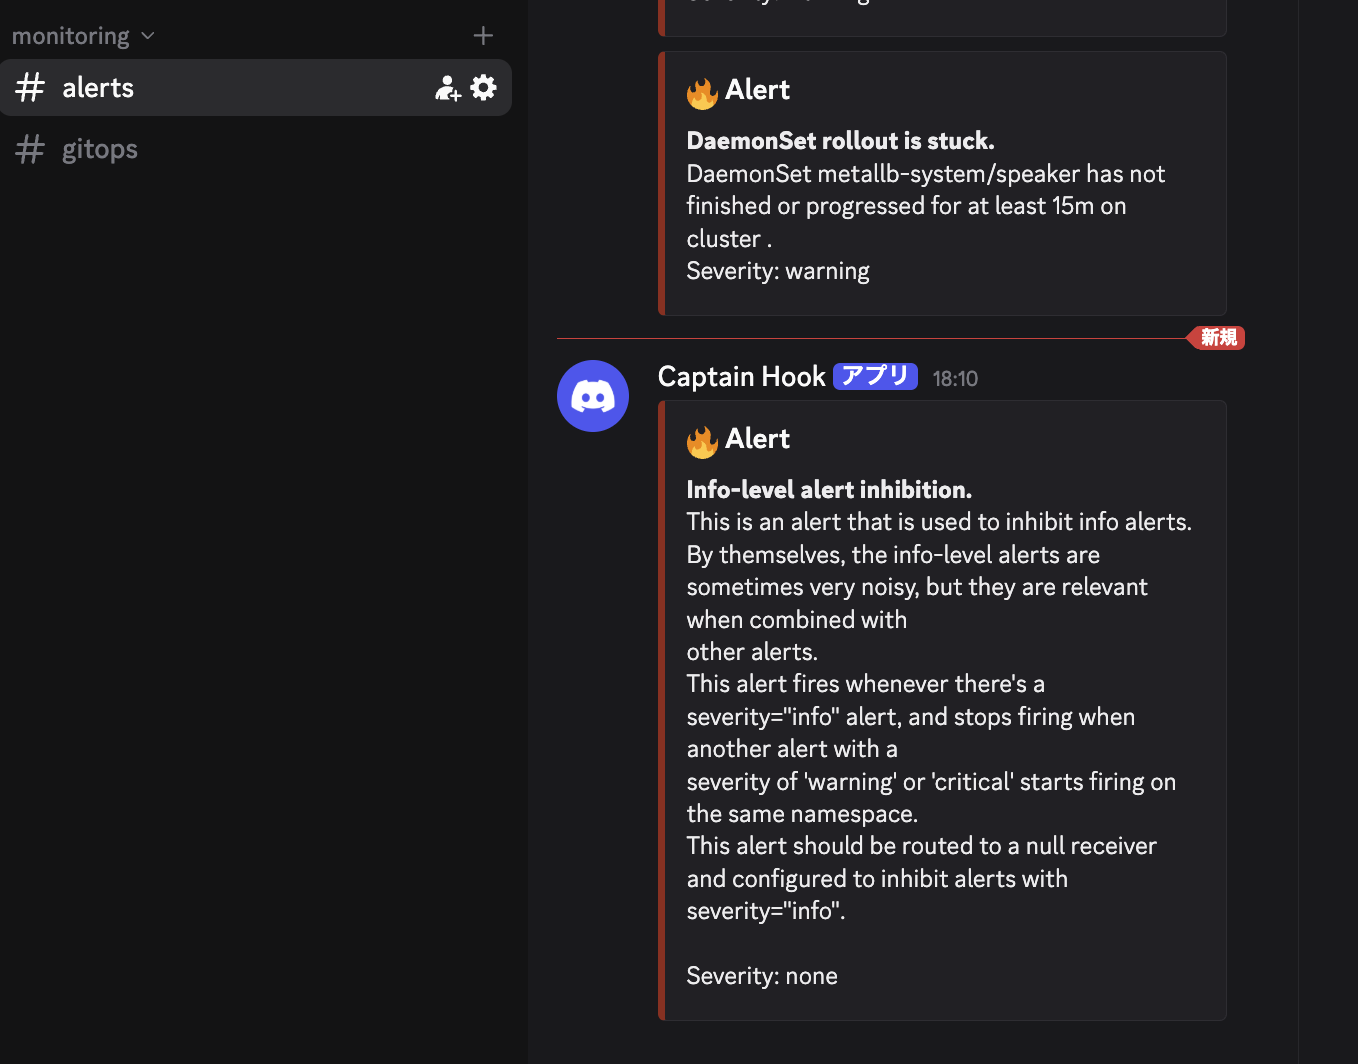Click the Alert title above DaemonSet message
Image resolution: width=1358 pixels, height=1064 pixels.
click(758, 90)
